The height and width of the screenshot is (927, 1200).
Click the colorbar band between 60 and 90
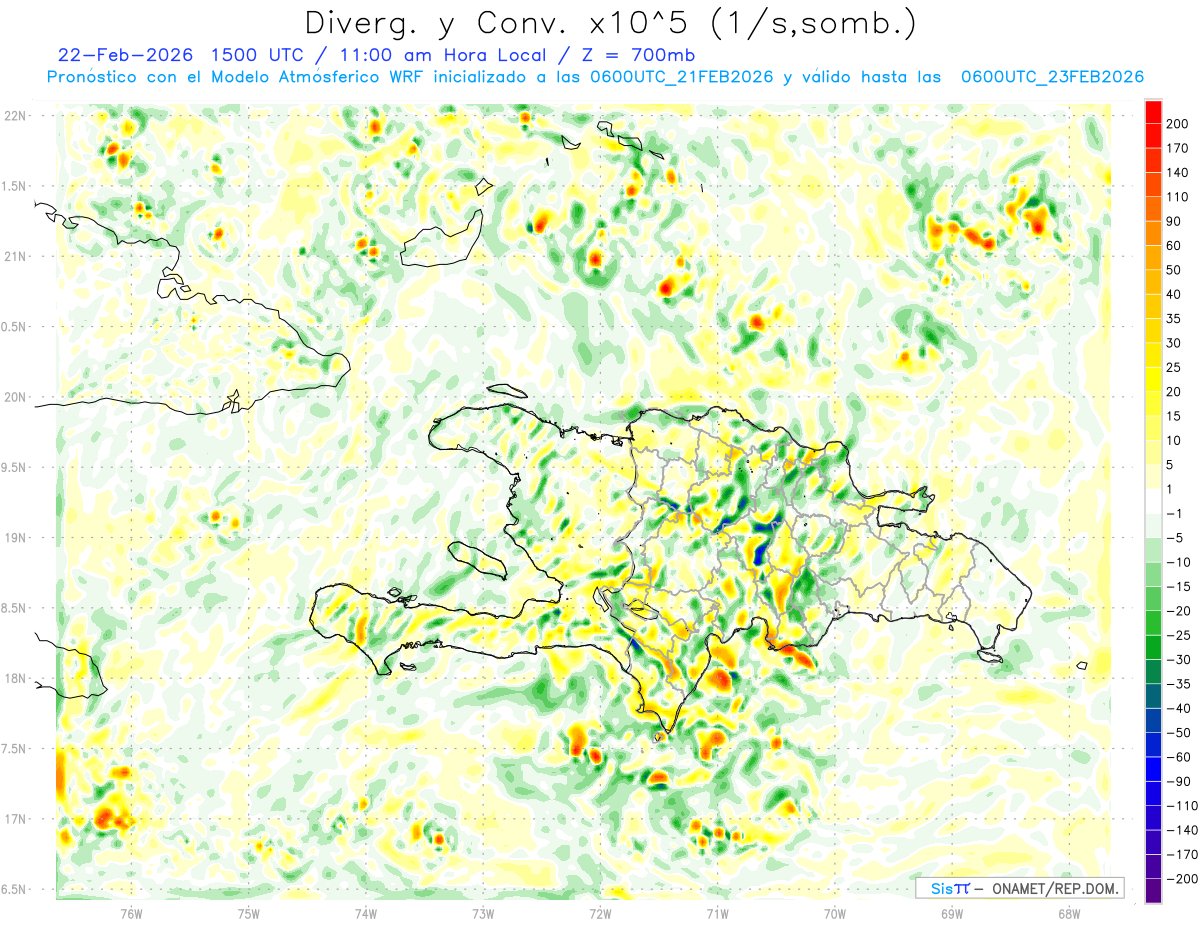1153,234
